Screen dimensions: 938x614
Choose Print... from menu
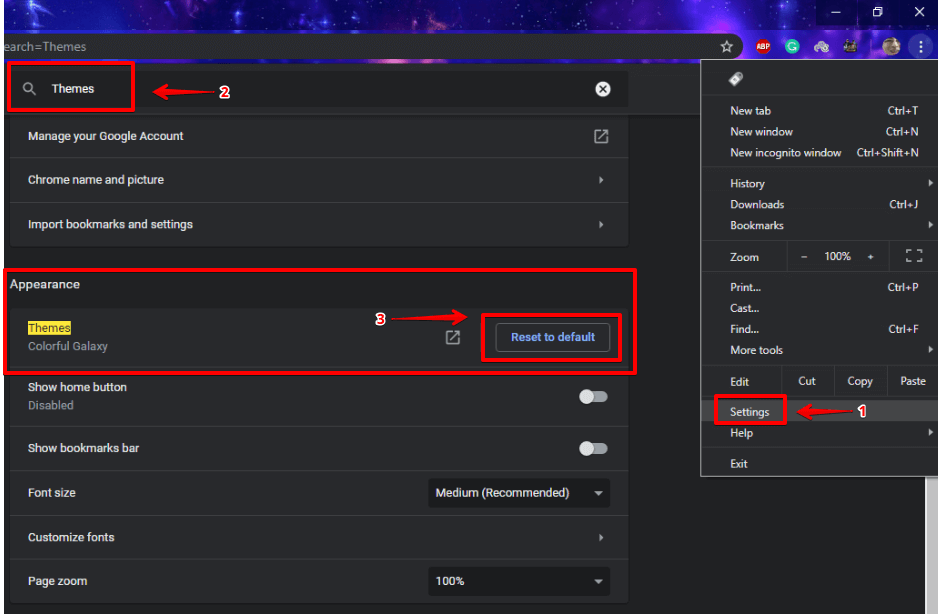point(819,287)
